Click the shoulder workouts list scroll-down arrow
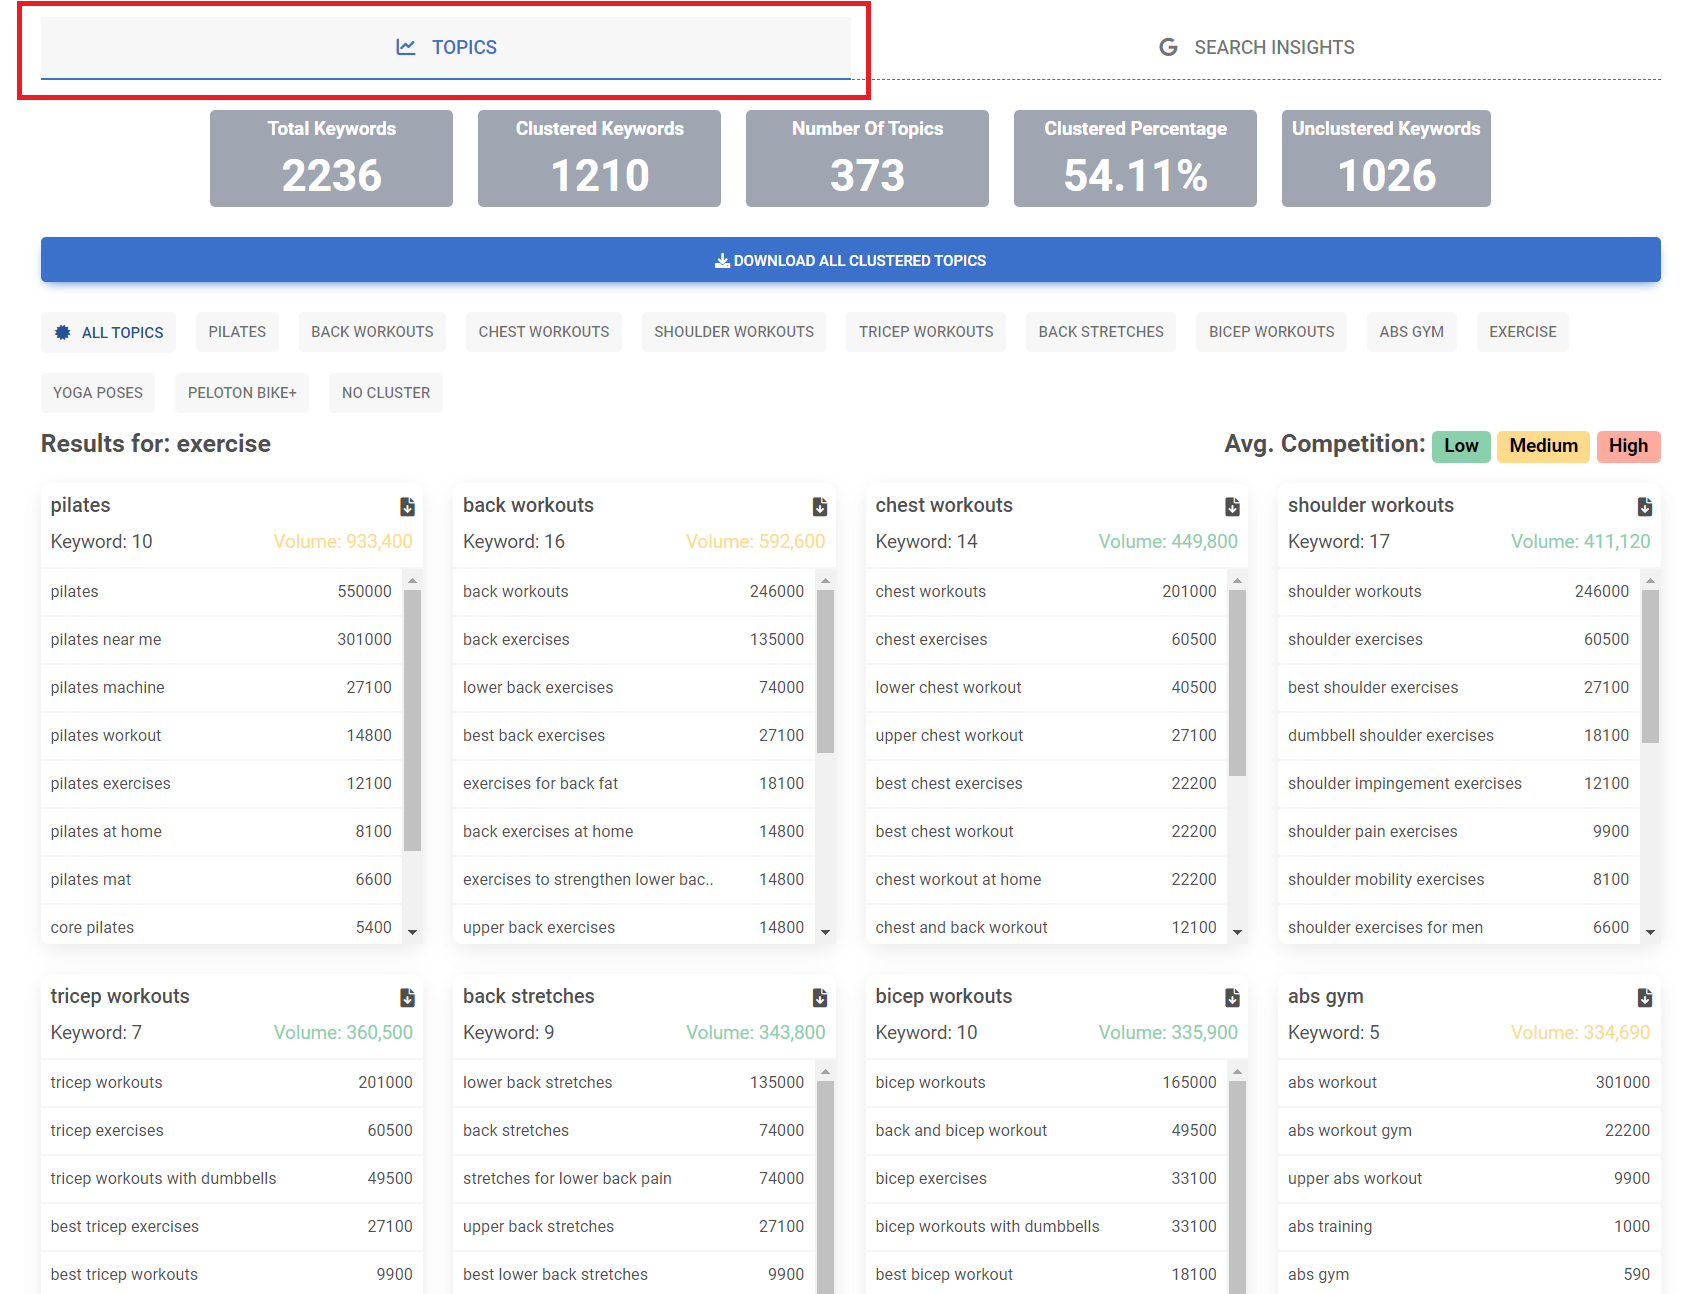Viewport: 1683px width, 1294px height. pyautogui.click(x=1650, y=932)
